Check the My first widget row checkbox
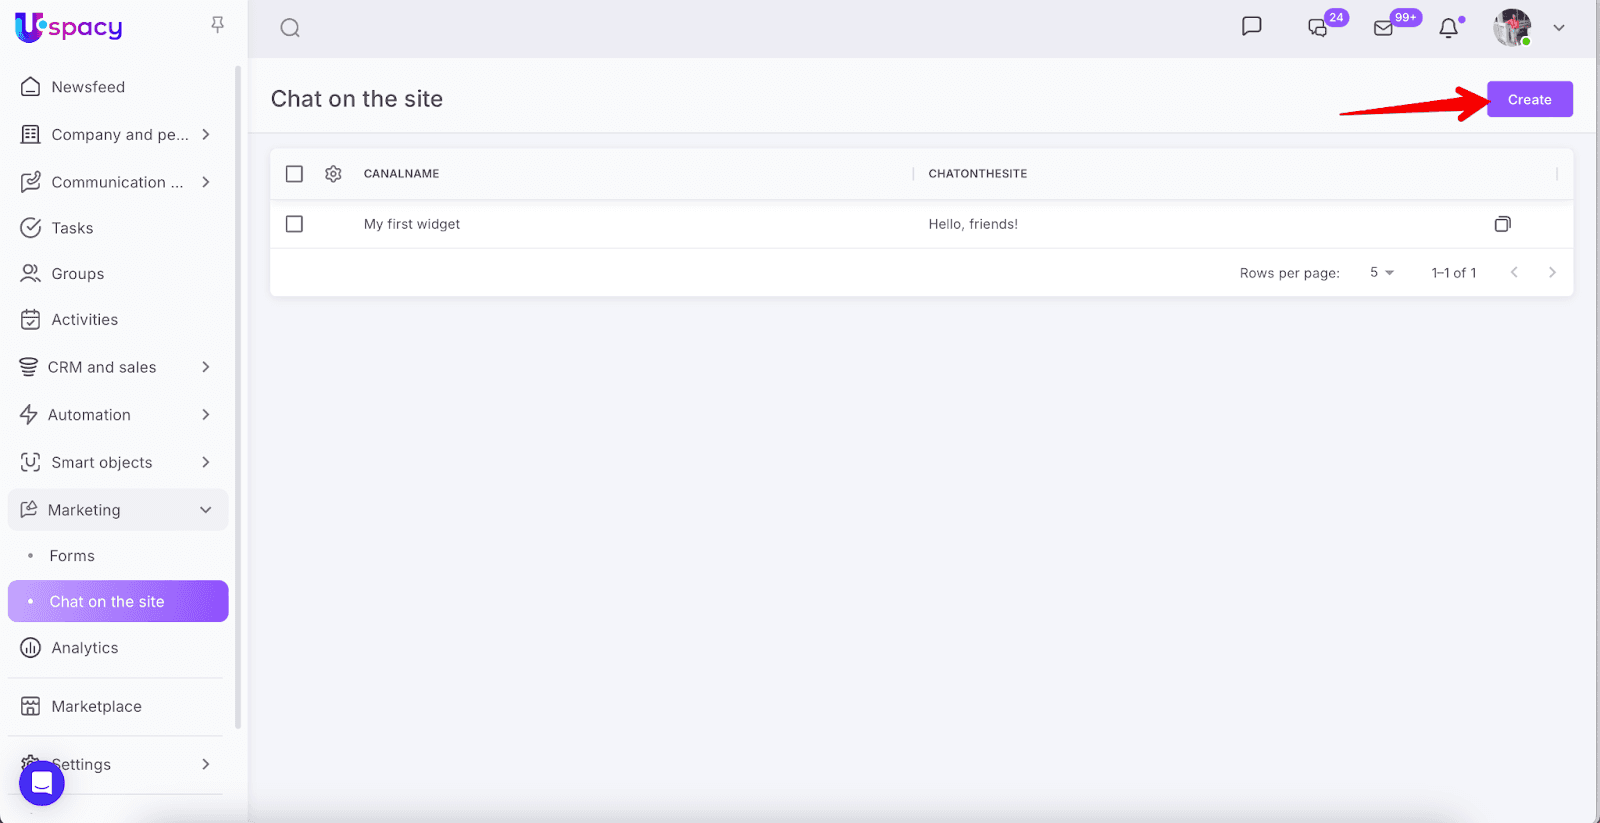 294,224
